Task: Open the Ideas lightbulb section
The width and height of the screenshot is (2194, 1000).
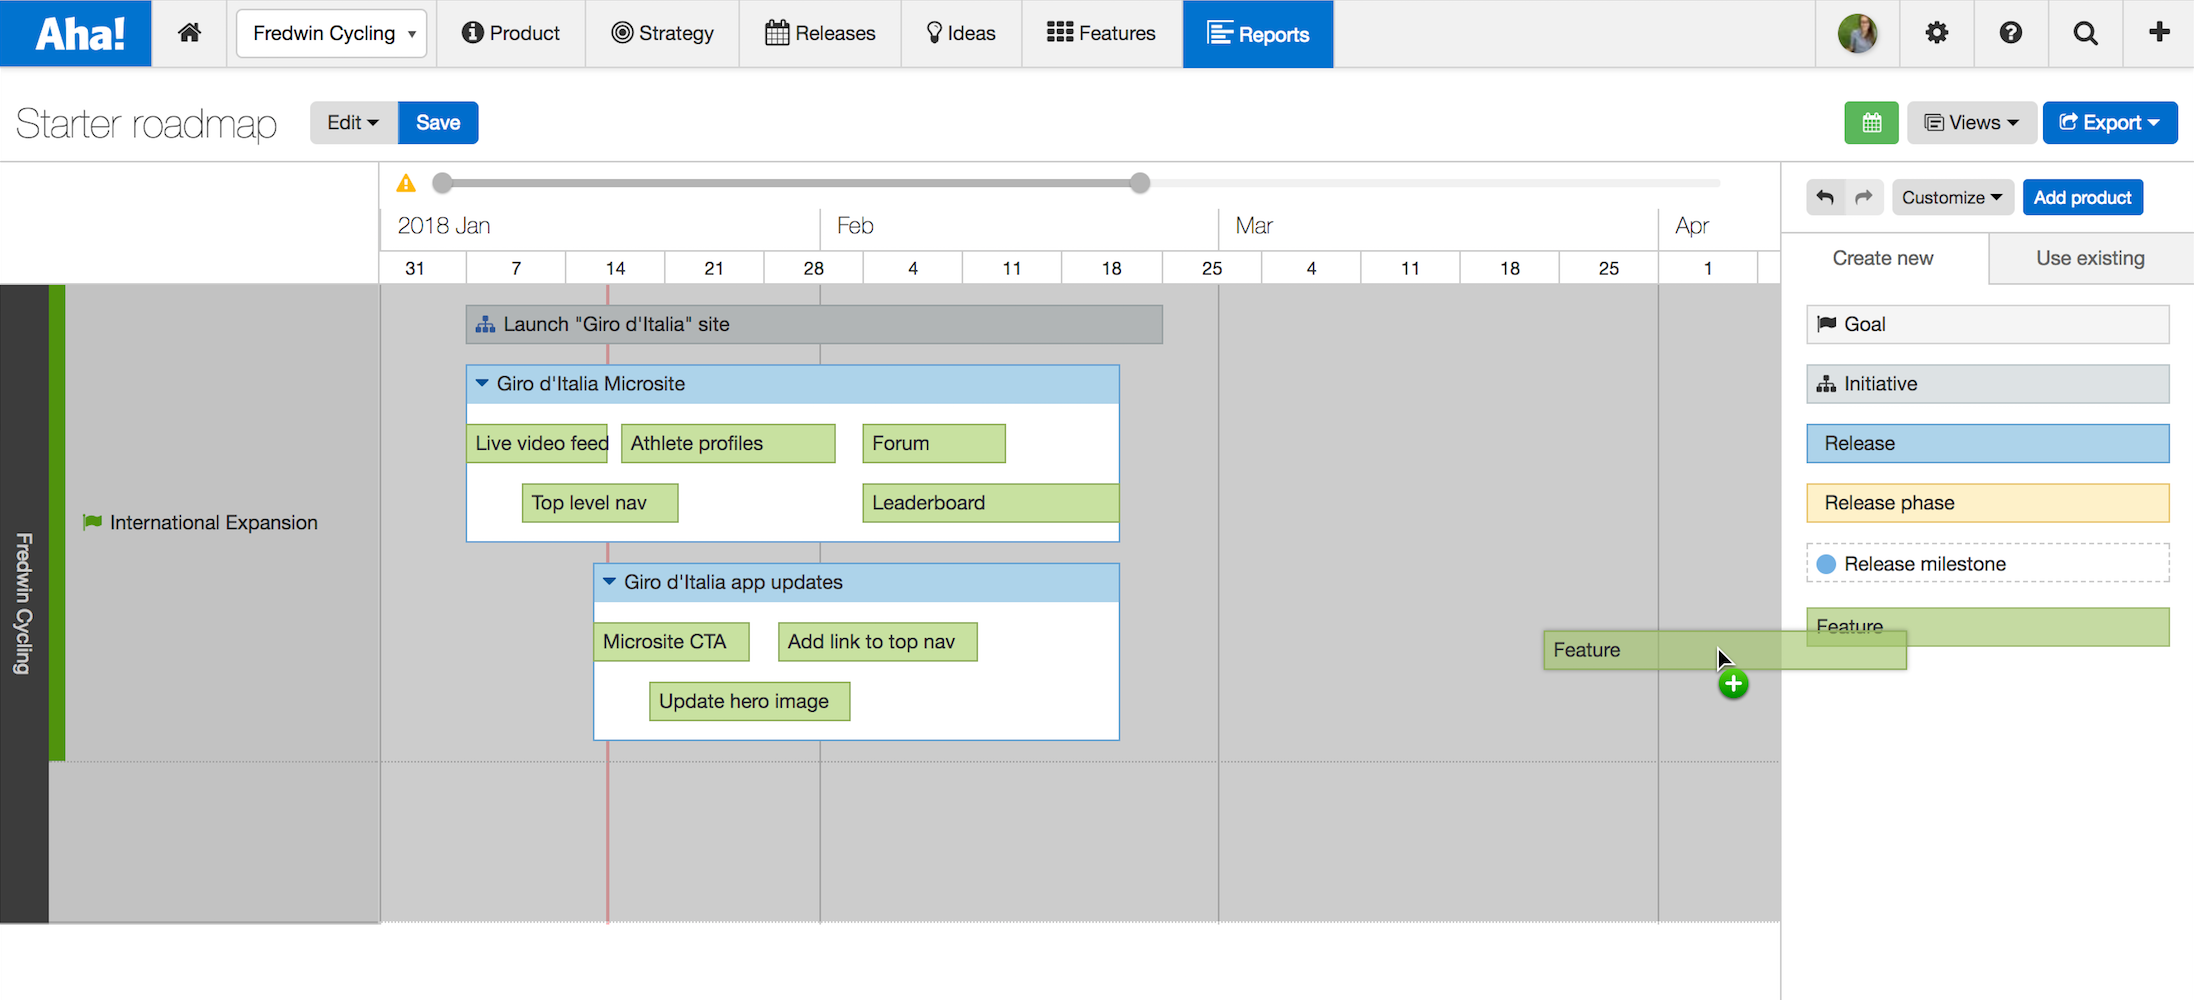Action: point(960,33)
